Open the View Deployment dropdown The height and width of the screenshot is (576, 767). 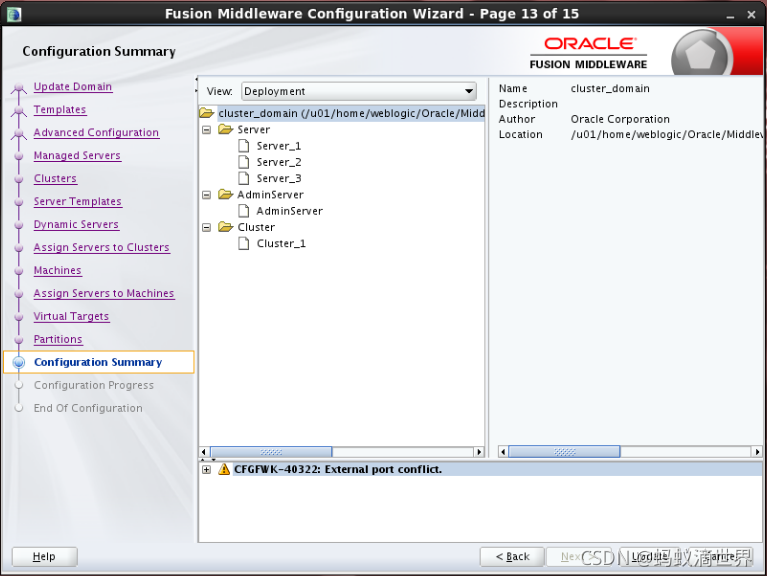(359, 91)
